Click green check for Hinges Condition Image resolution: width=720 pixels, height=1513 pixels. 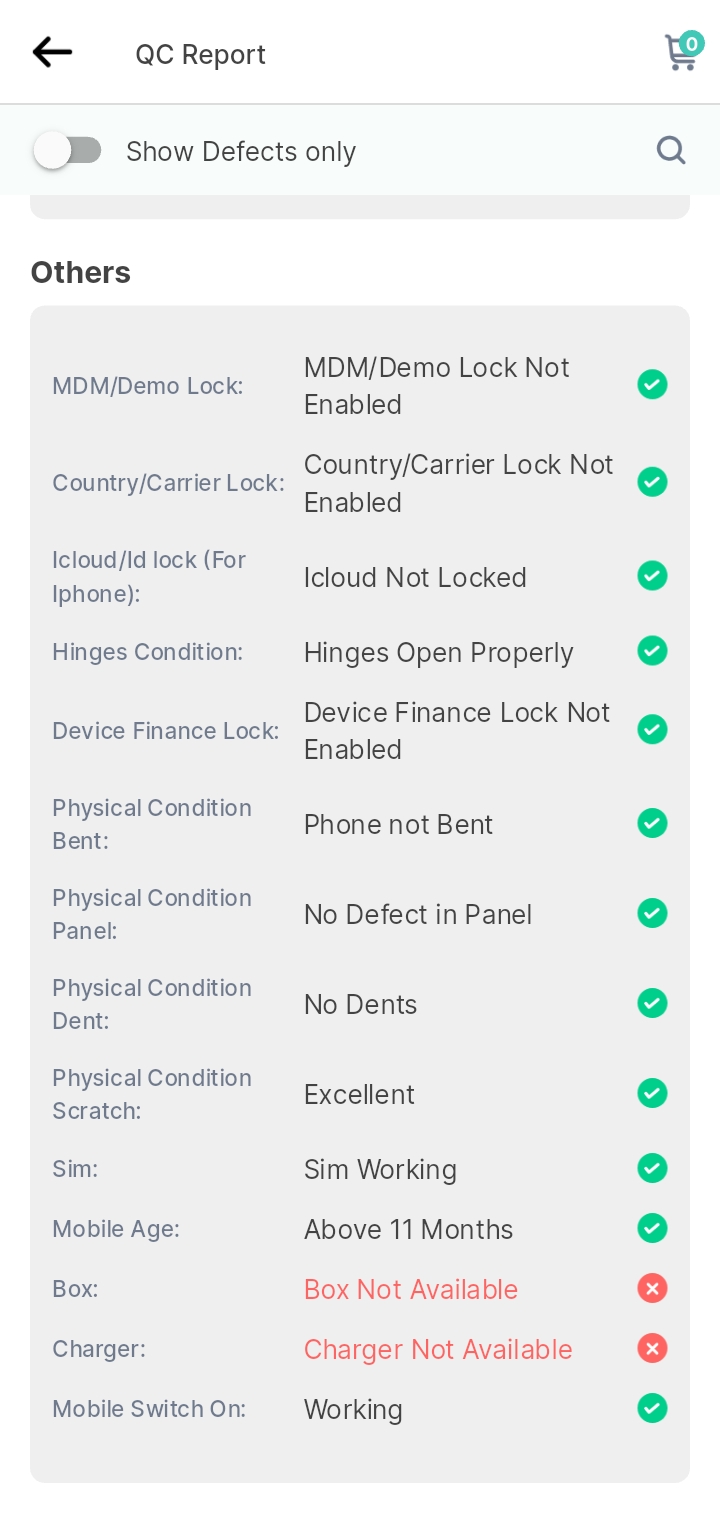pyautogui.click(x=652, y=651)
